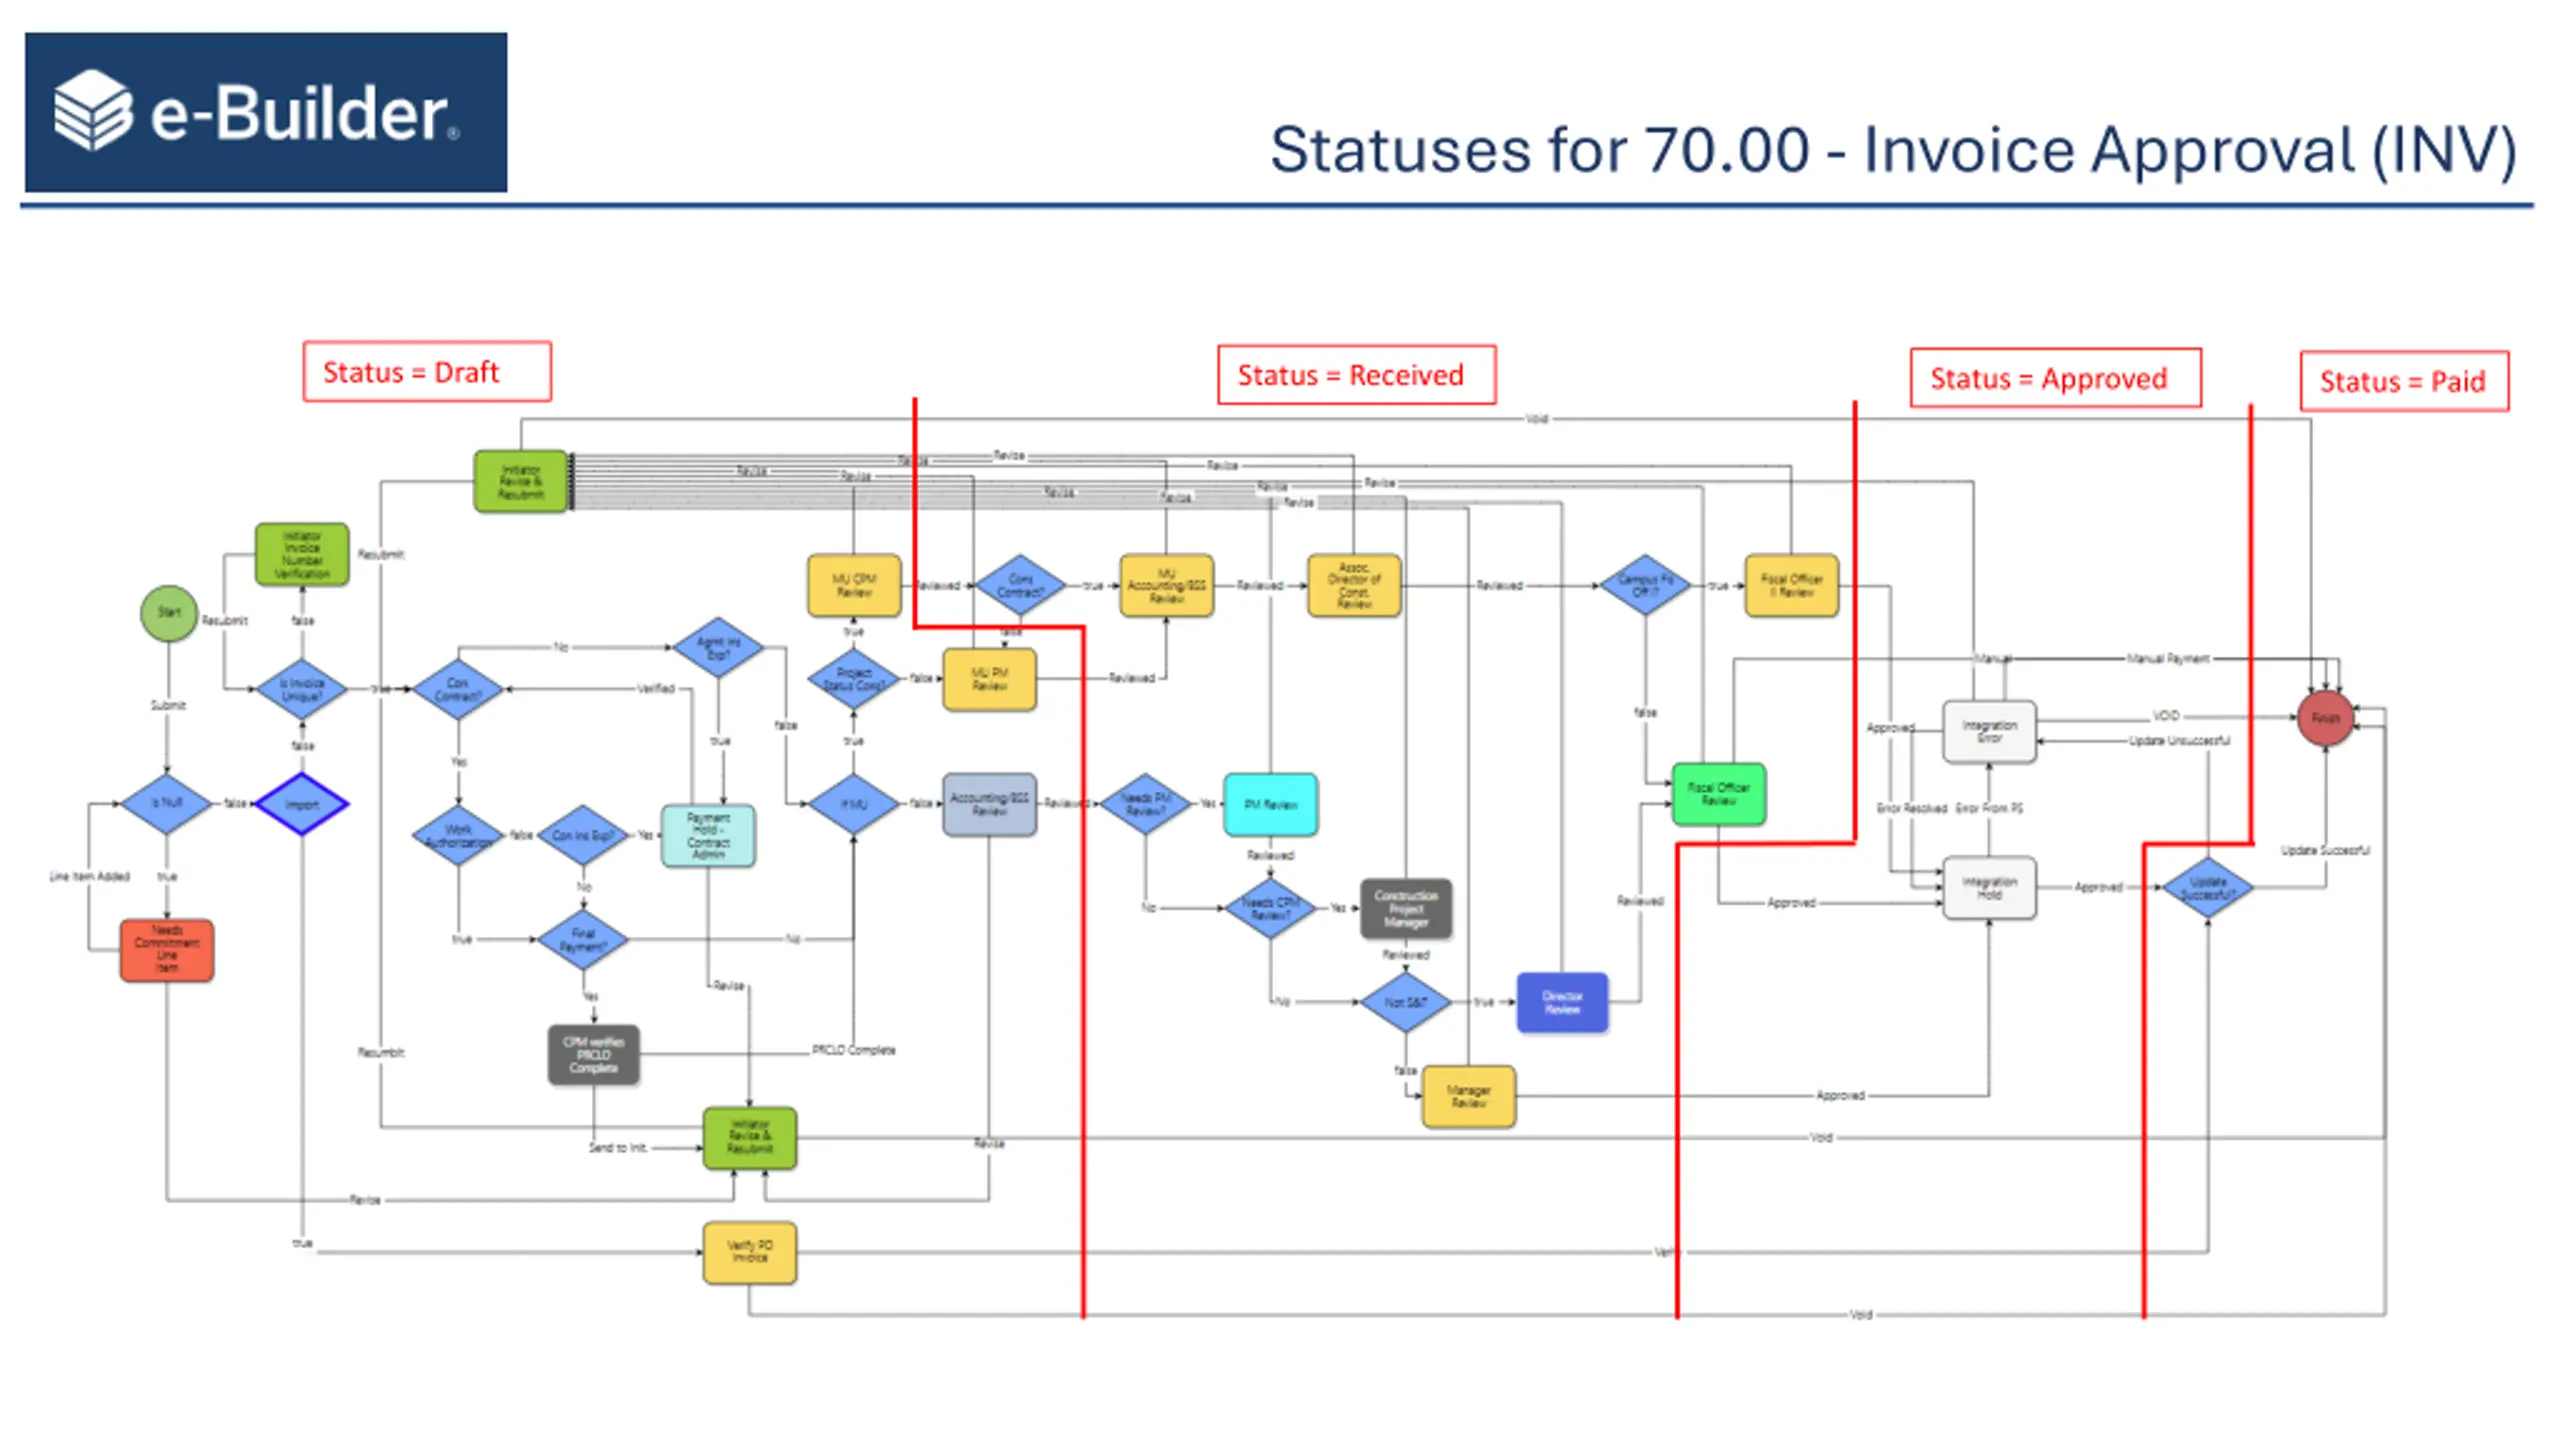Click the dark-outlined Import diamond
The height and width of the screenshot is (1440, 2560).
(302, 804)
